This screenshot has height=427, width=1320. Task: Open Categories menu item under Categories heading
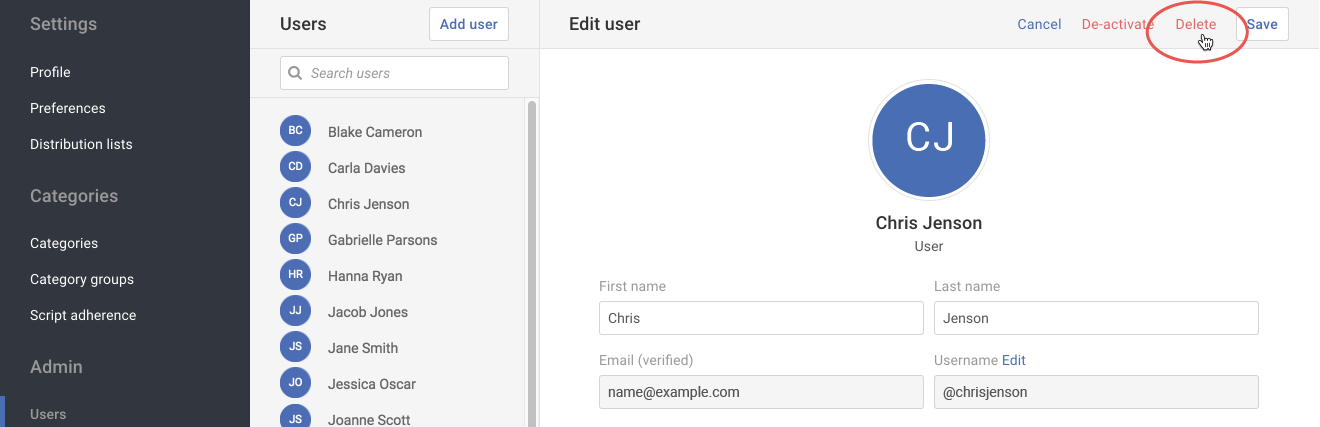(x=64, y=243)
